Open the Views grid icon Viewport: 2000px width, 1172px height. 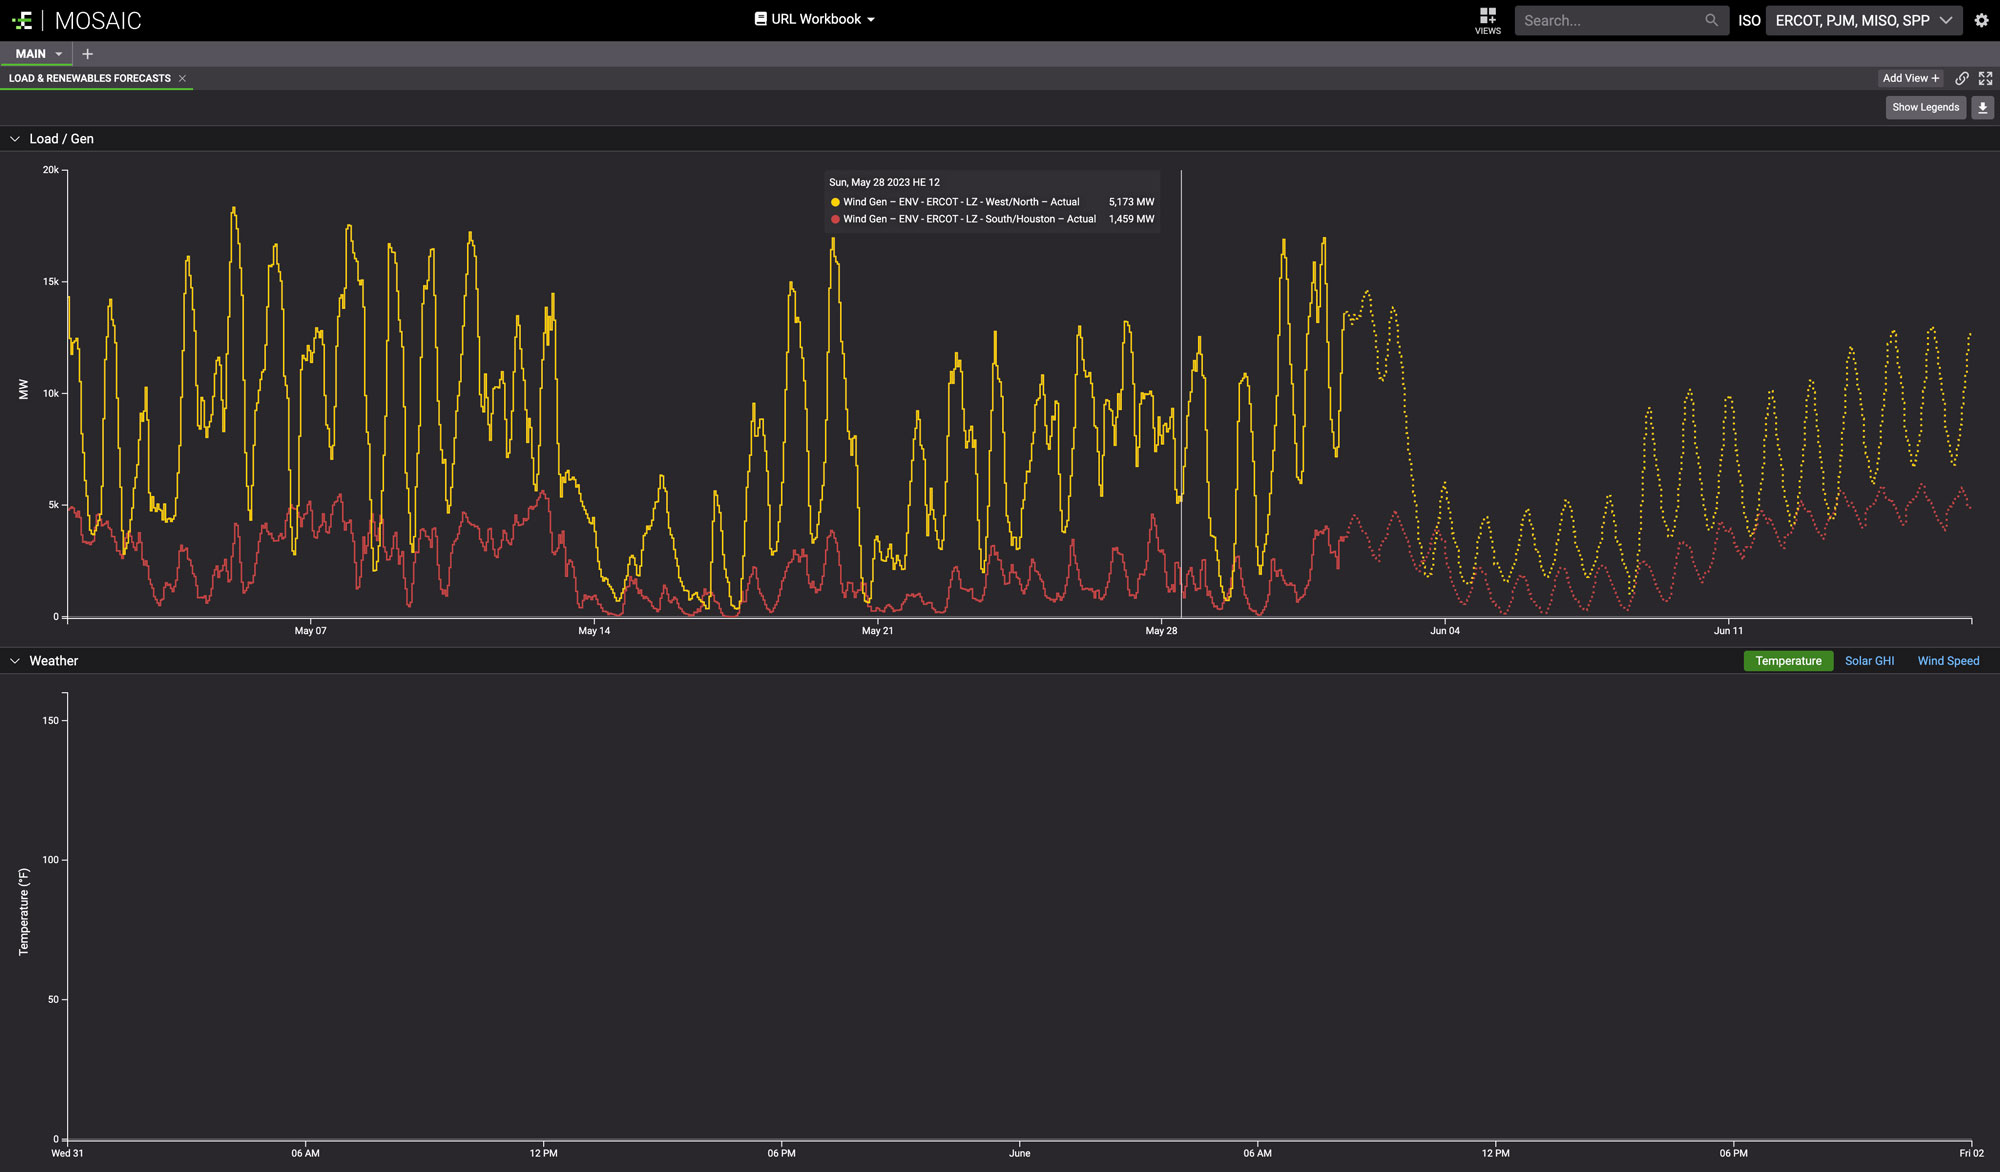[x=1487, y=16]
